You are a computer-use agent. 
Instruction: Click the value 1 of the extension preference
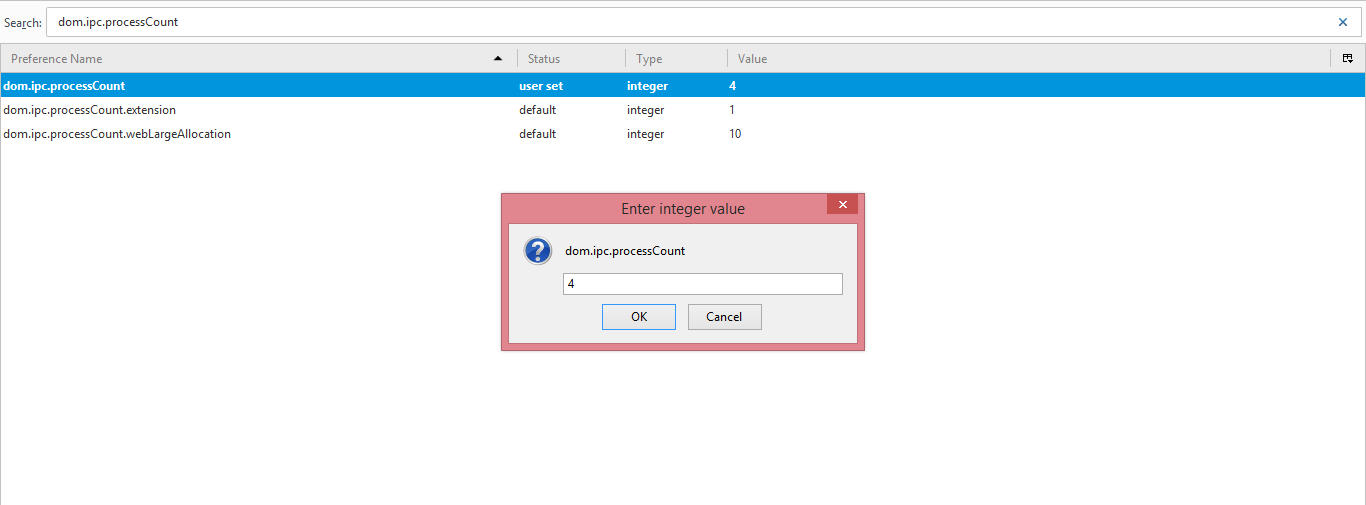click(732, 110)
